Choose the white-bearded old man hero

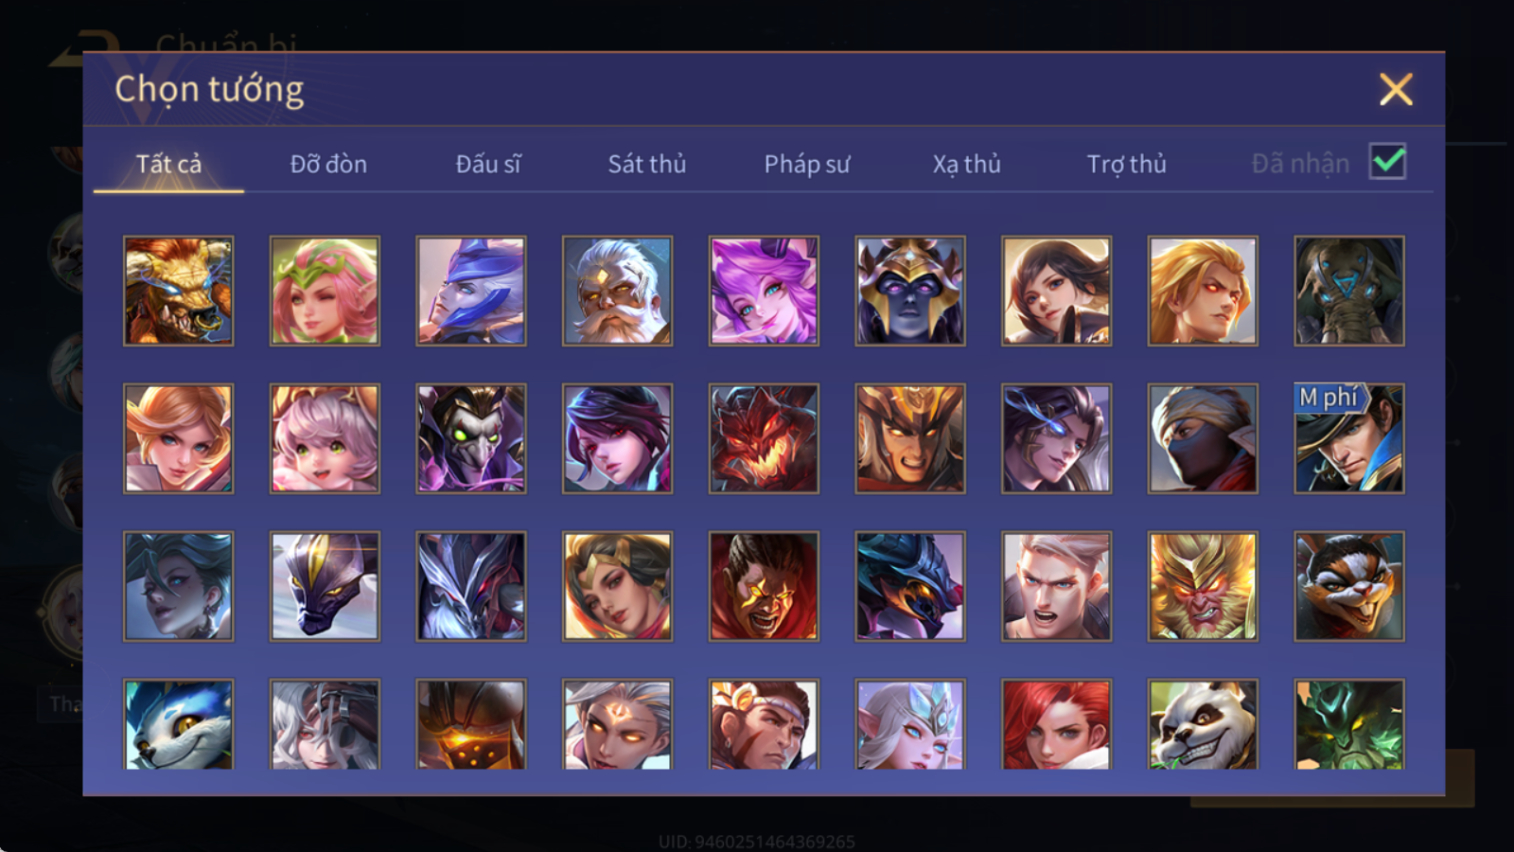(617, 291)
